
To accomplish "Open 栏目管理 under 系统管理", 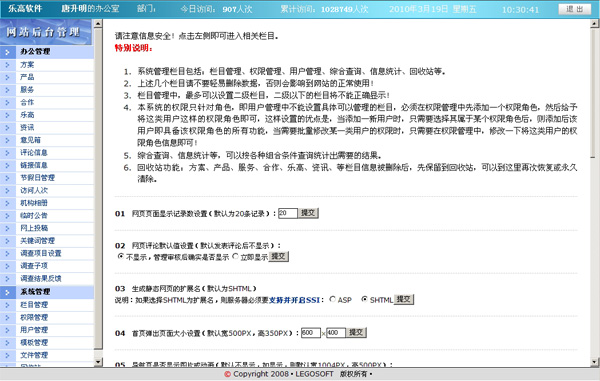I will (34, 305).
